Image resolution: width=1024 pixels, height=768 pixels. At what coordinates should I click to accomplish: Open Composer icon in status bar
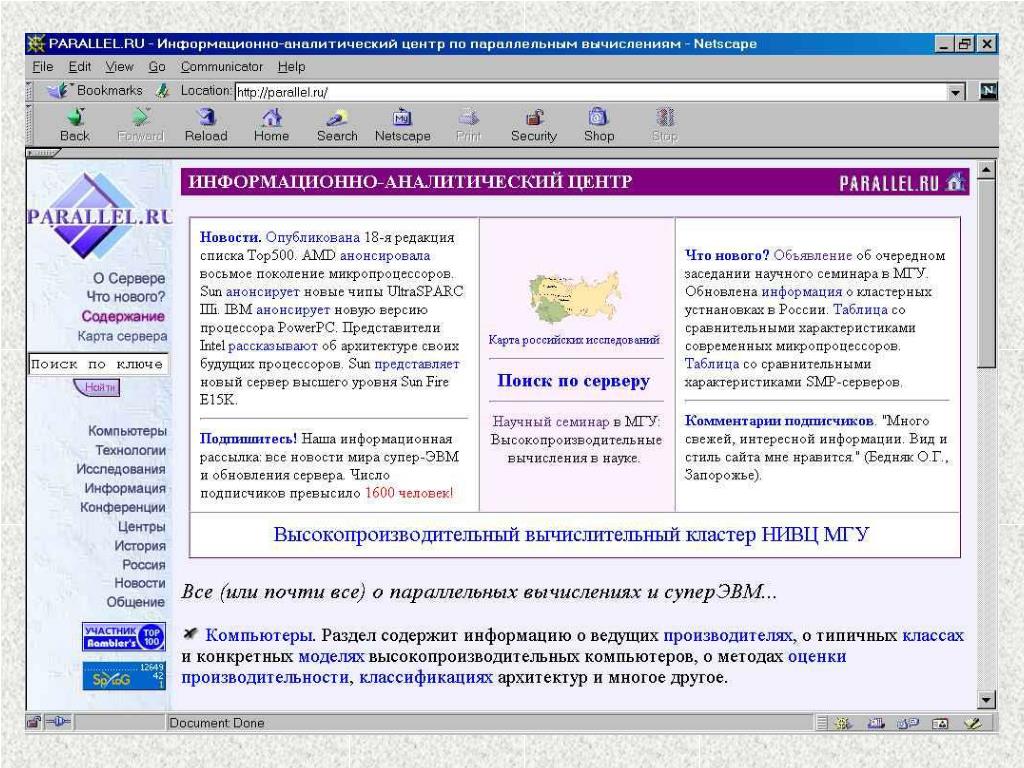(x=972, y=723)
